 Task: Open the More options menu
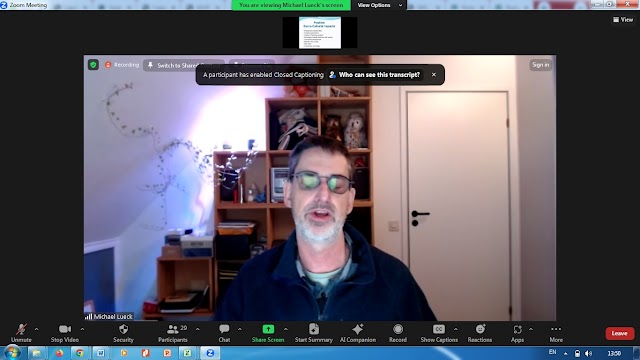pos(556,333)
